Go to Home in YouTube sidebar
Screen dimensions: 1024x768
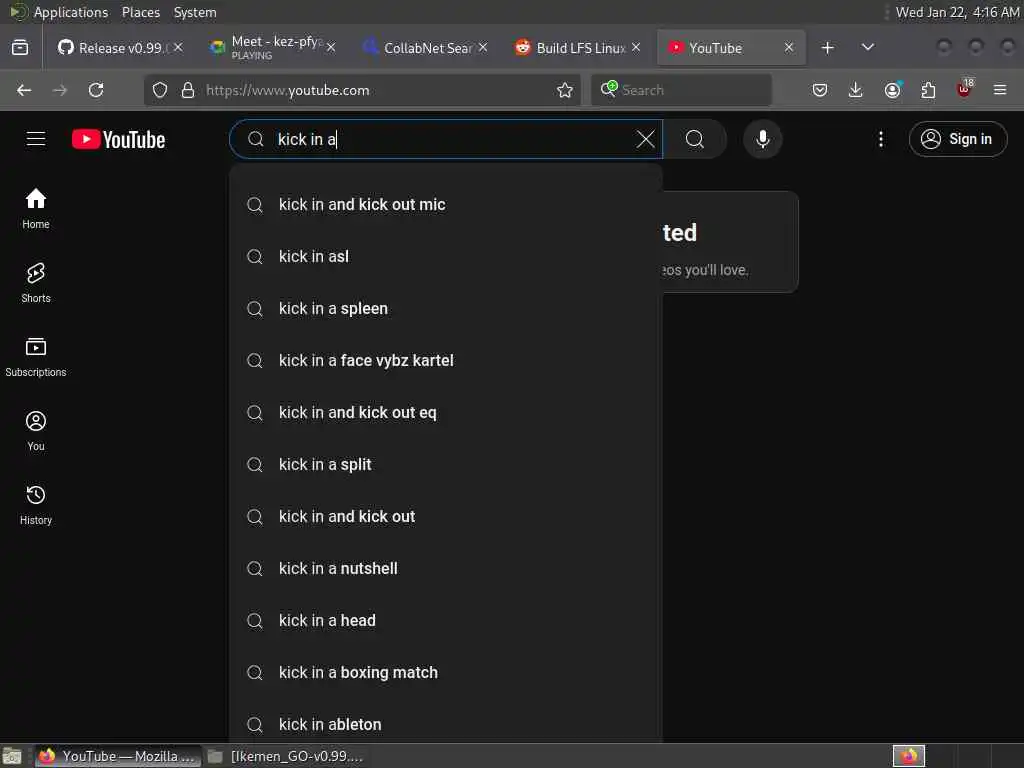point(36,209)
